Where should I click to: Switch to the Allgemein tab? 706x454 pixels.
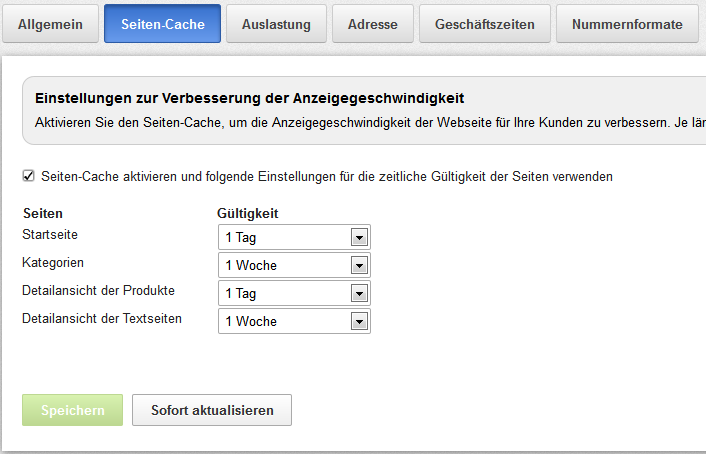[x=49, y=24]
